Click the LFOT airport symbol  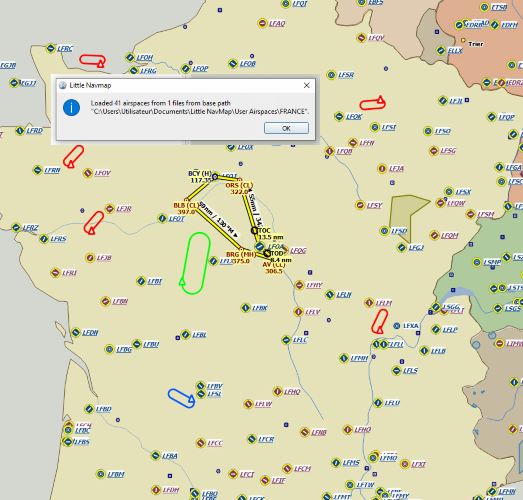coord(162,219)
